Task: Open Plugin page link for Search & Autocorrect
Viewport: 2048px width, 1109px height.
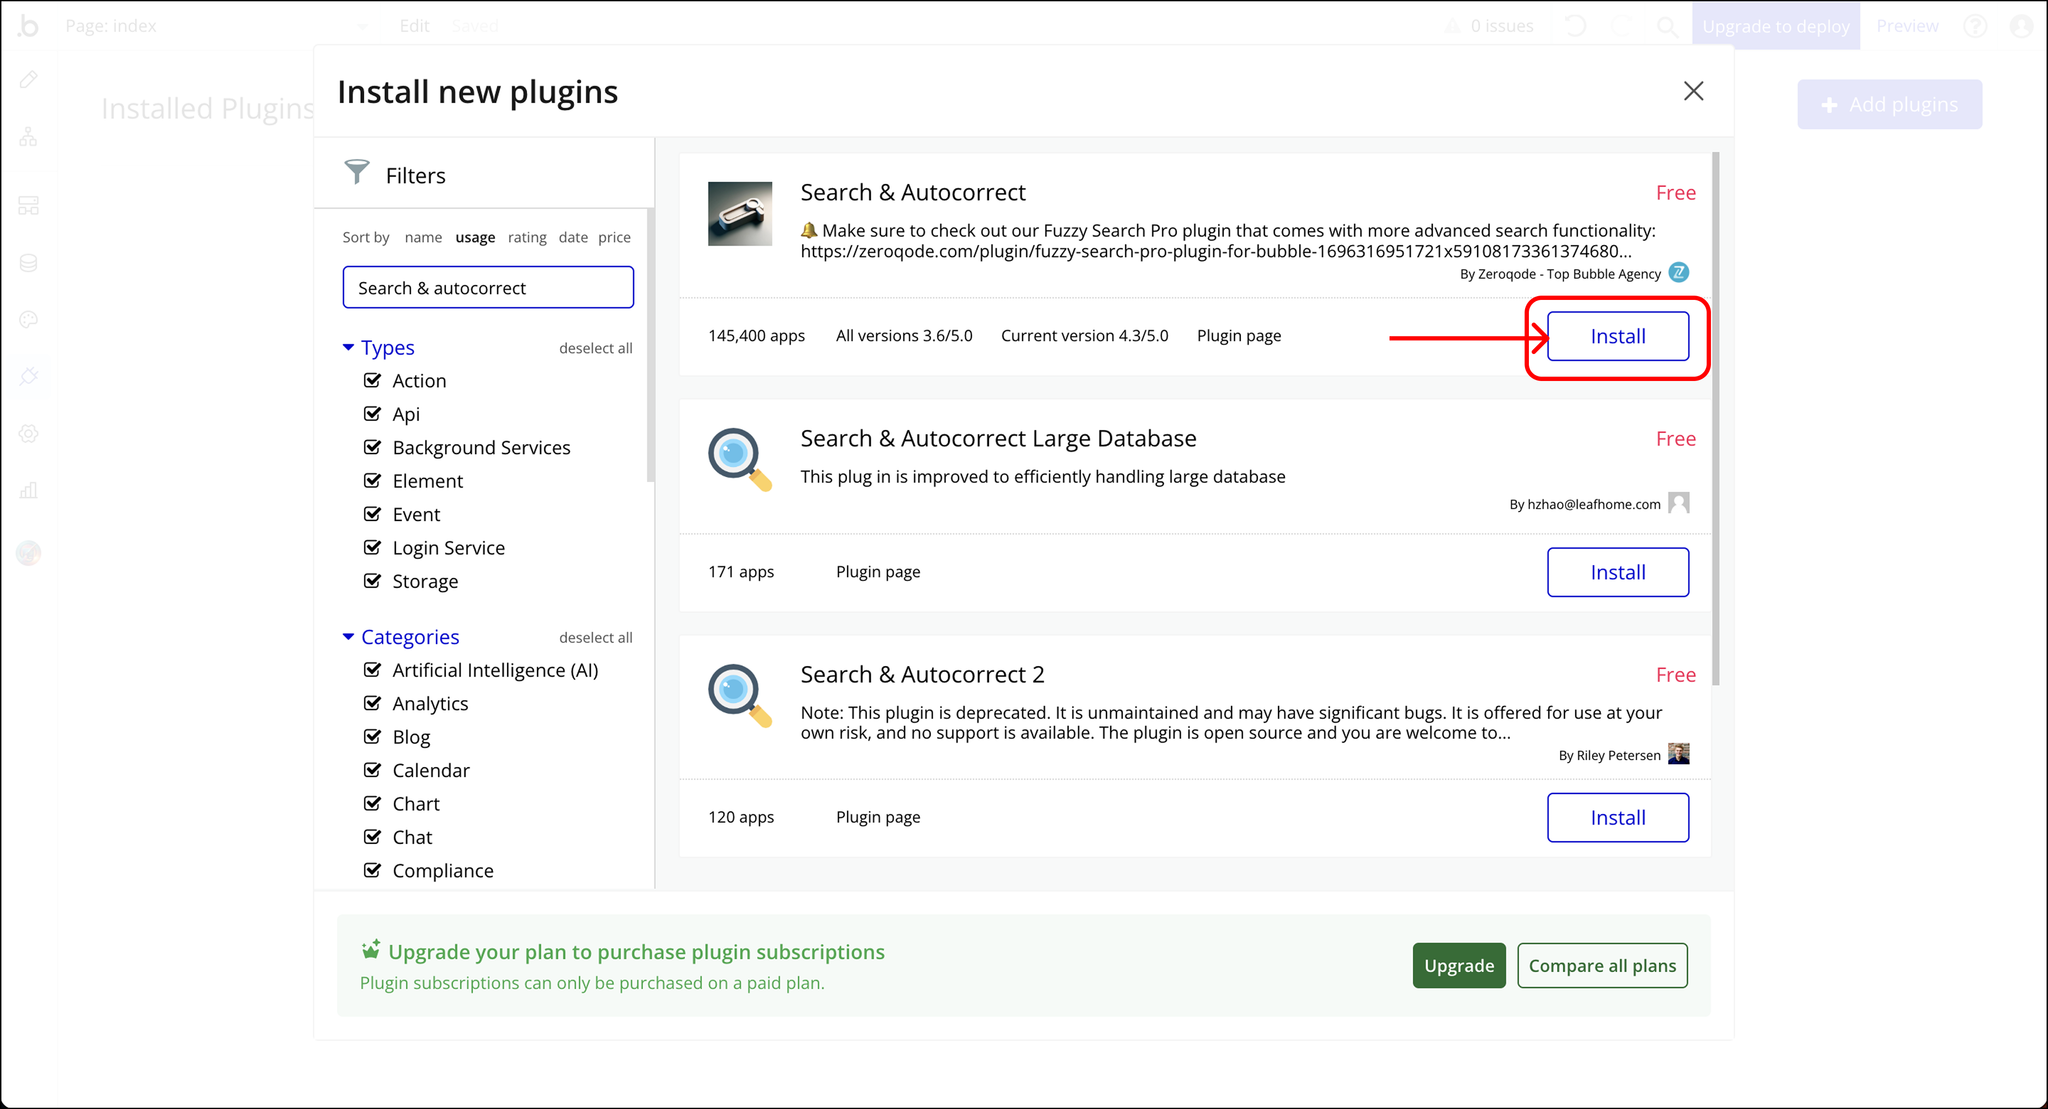Action: click(1238, 336)
